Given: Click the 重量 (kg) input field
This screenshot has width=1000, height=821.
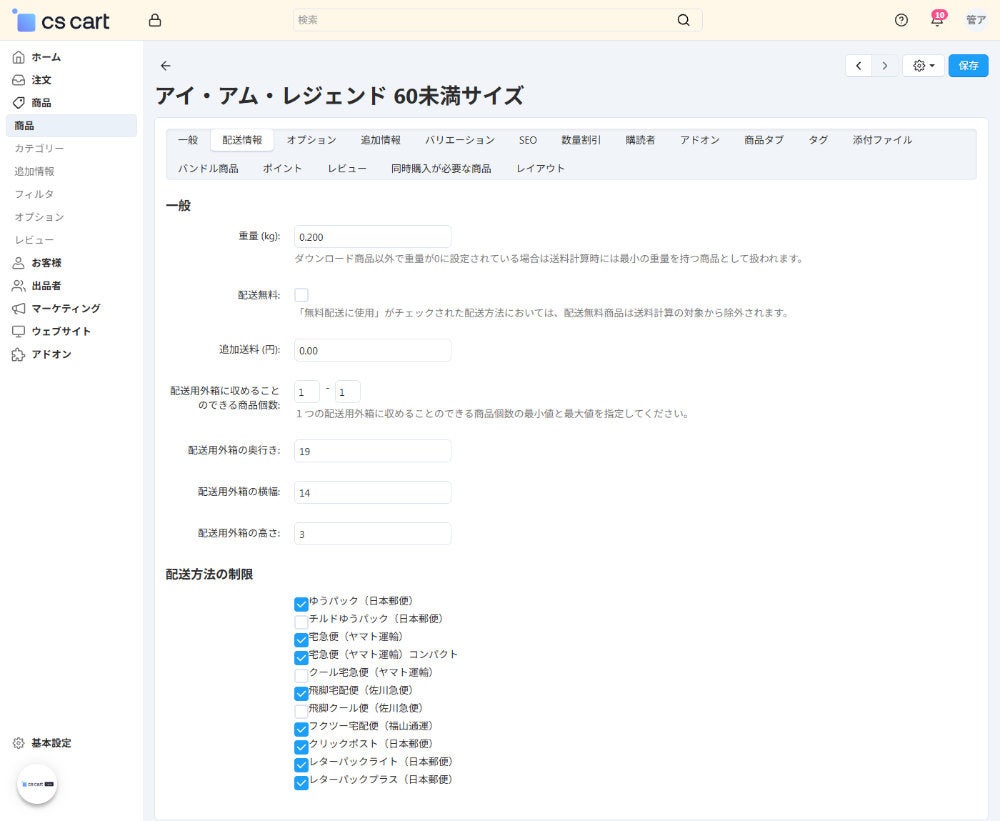Looking at the screenshot, I should point(372,237).
